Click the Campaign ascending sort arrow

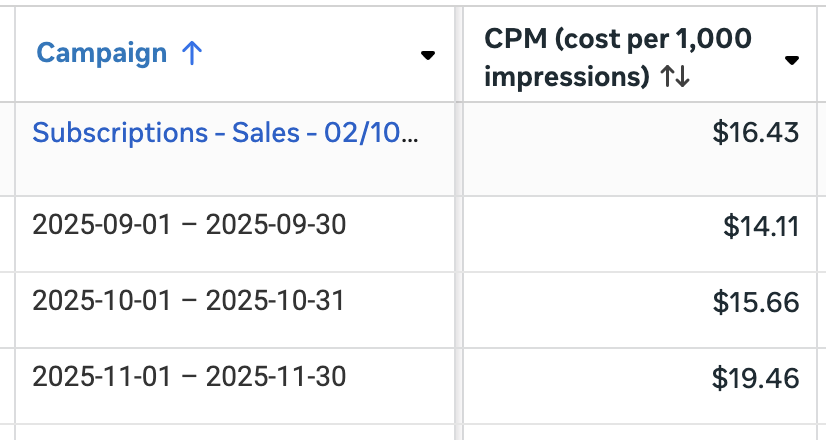(x=192, y=54)
